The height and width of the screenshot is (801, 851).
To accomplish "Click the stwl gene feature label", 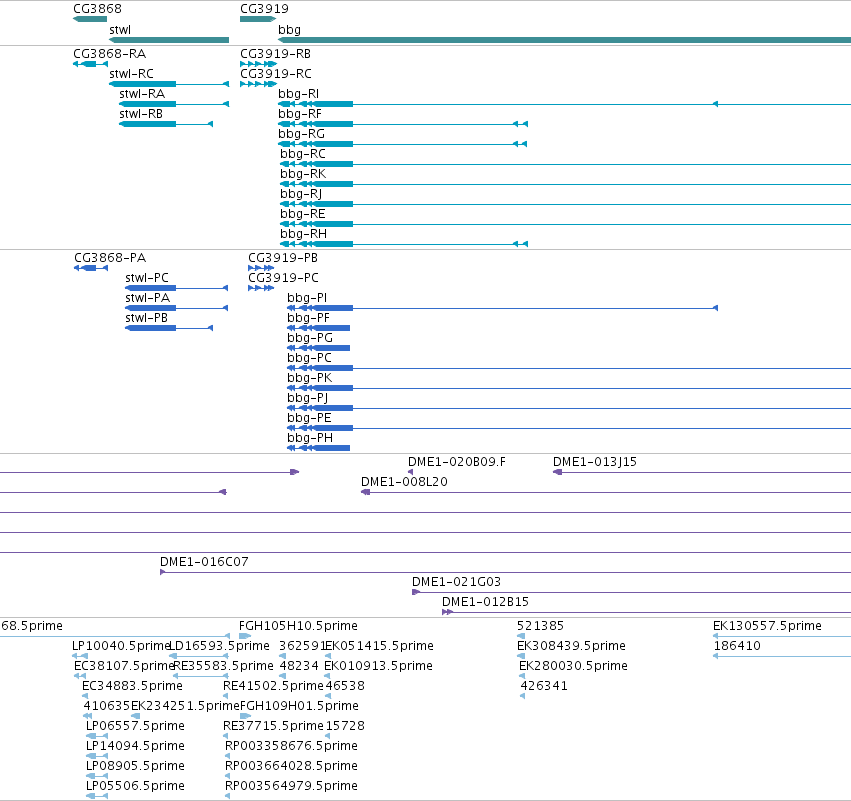I will point(120,30).
